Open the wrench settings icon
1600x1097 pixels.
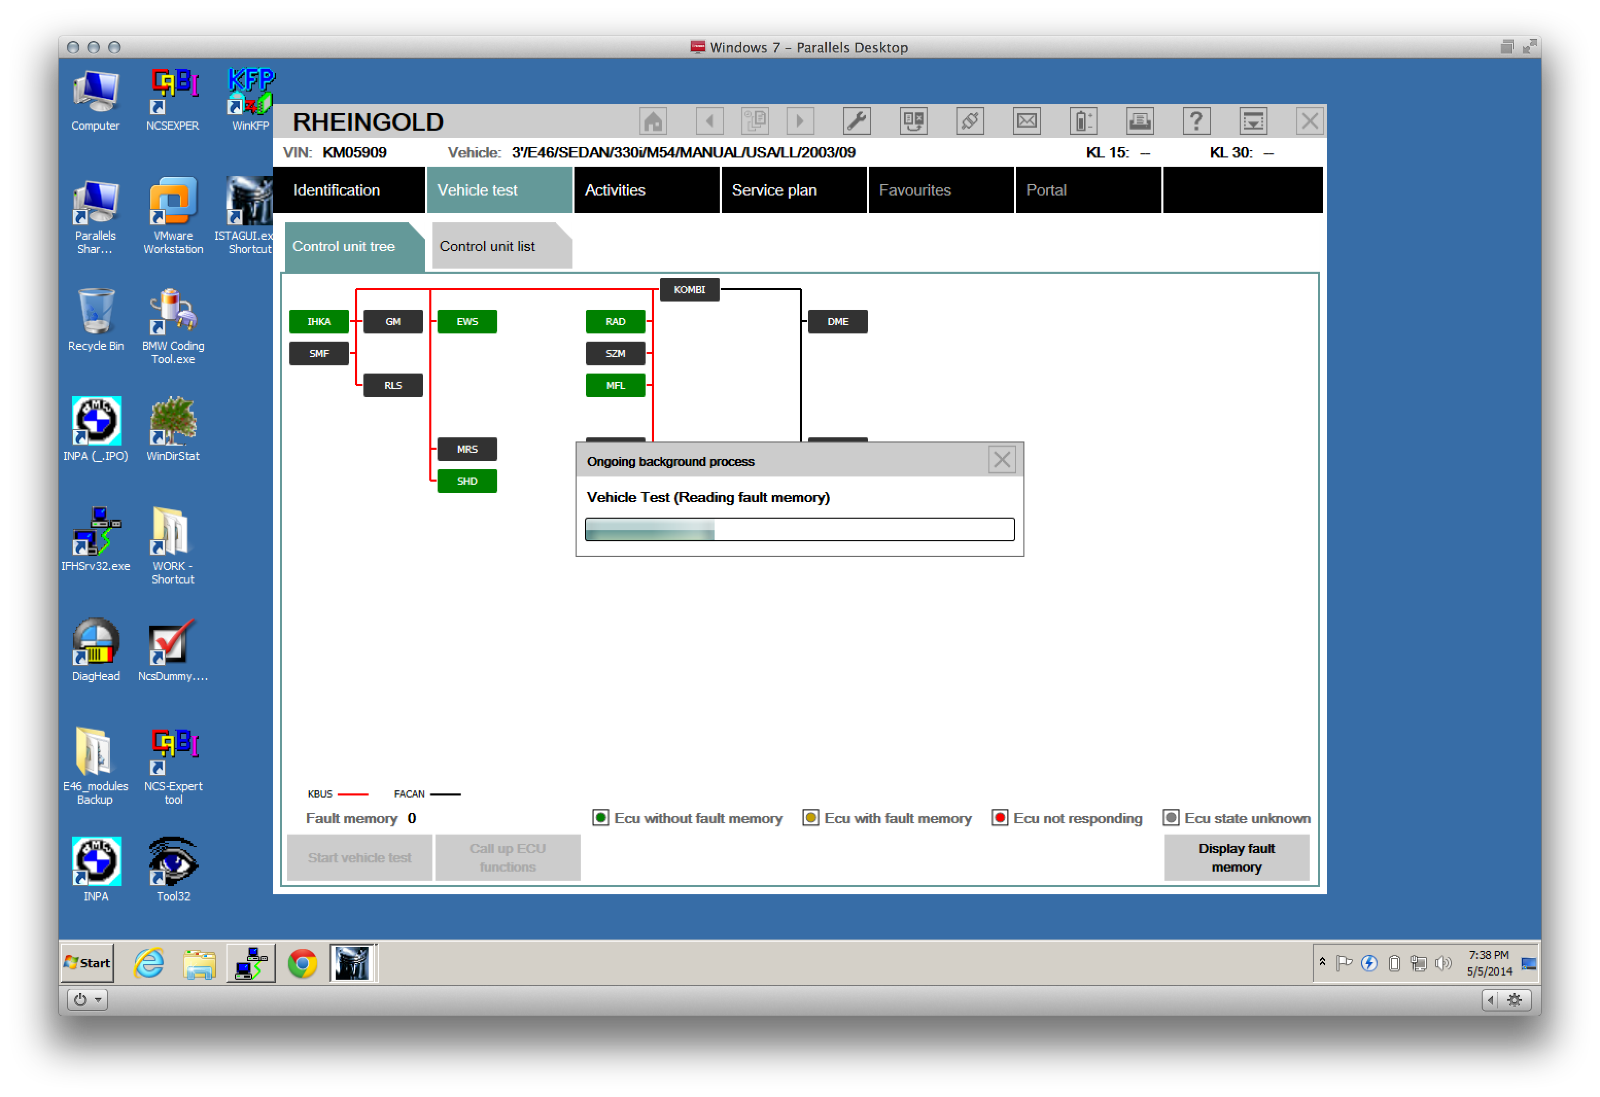[857, 122]
